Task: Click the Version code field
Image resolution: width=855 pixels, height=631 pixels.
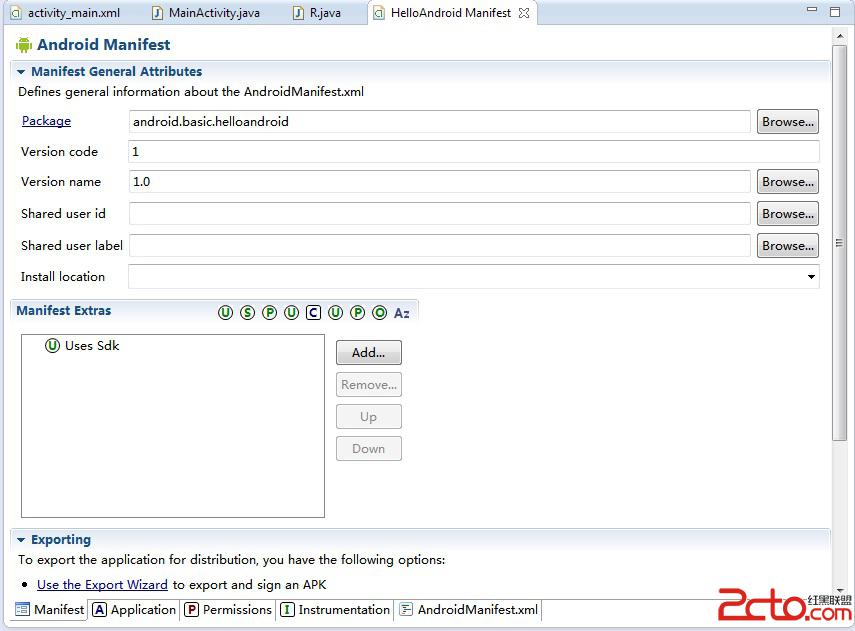Action: [x=474, y=152]
